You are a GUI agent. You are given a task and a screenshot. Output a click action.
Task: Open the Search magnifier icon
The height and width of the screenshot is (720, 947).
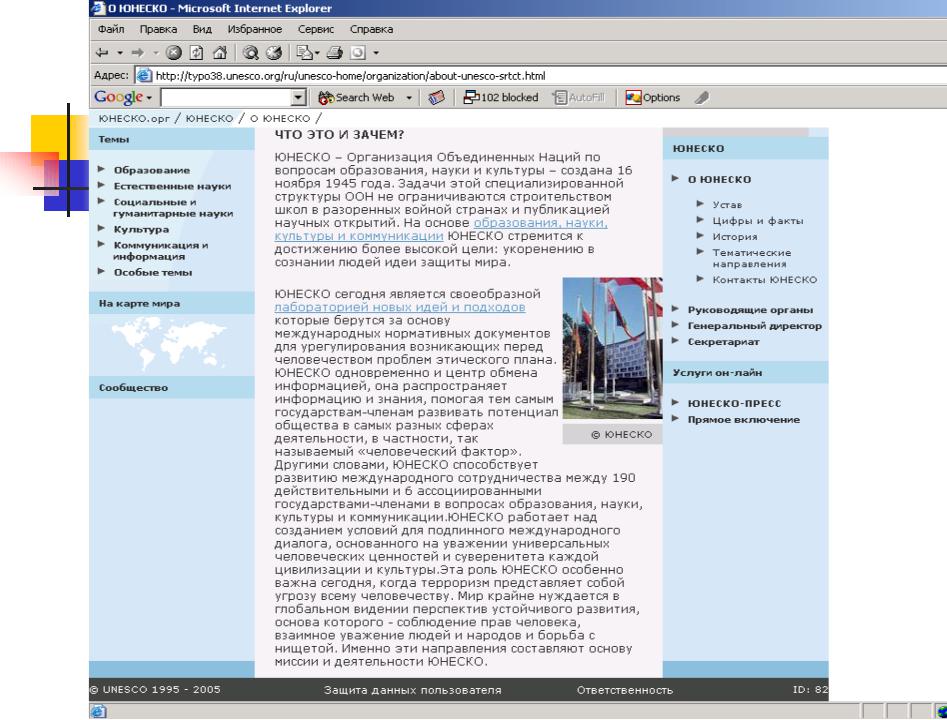250,53
